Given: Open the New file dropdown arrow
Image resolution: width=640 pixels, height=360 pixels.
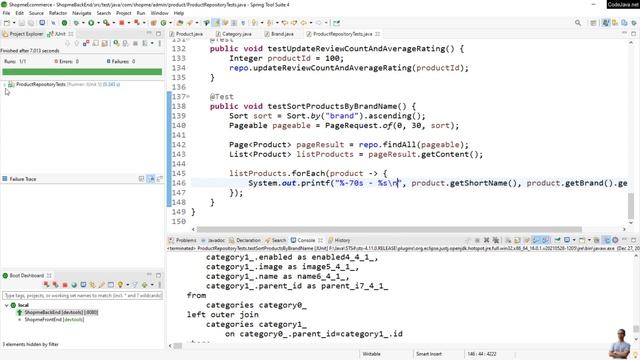Looking at the screenshot, I should [x=14, y=23].
